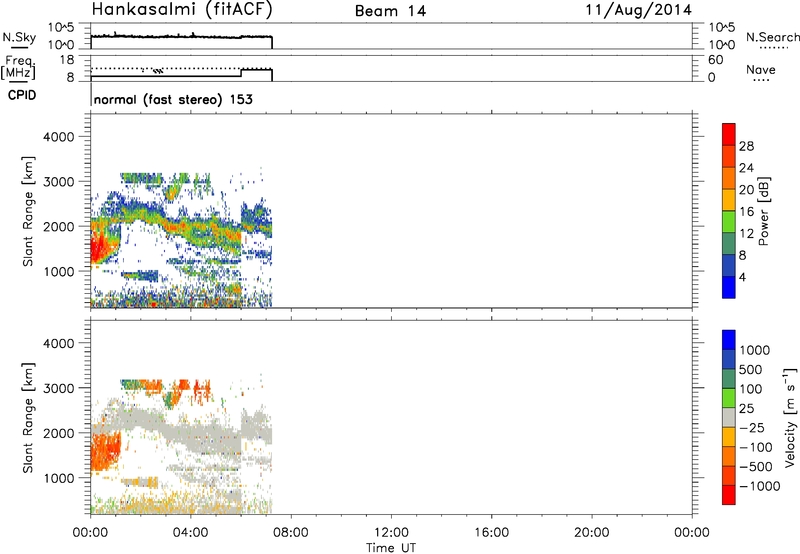The image size is (800, 554).
Task: Click the "normal (fast stereo) 153" text
Action: (173, 99)
